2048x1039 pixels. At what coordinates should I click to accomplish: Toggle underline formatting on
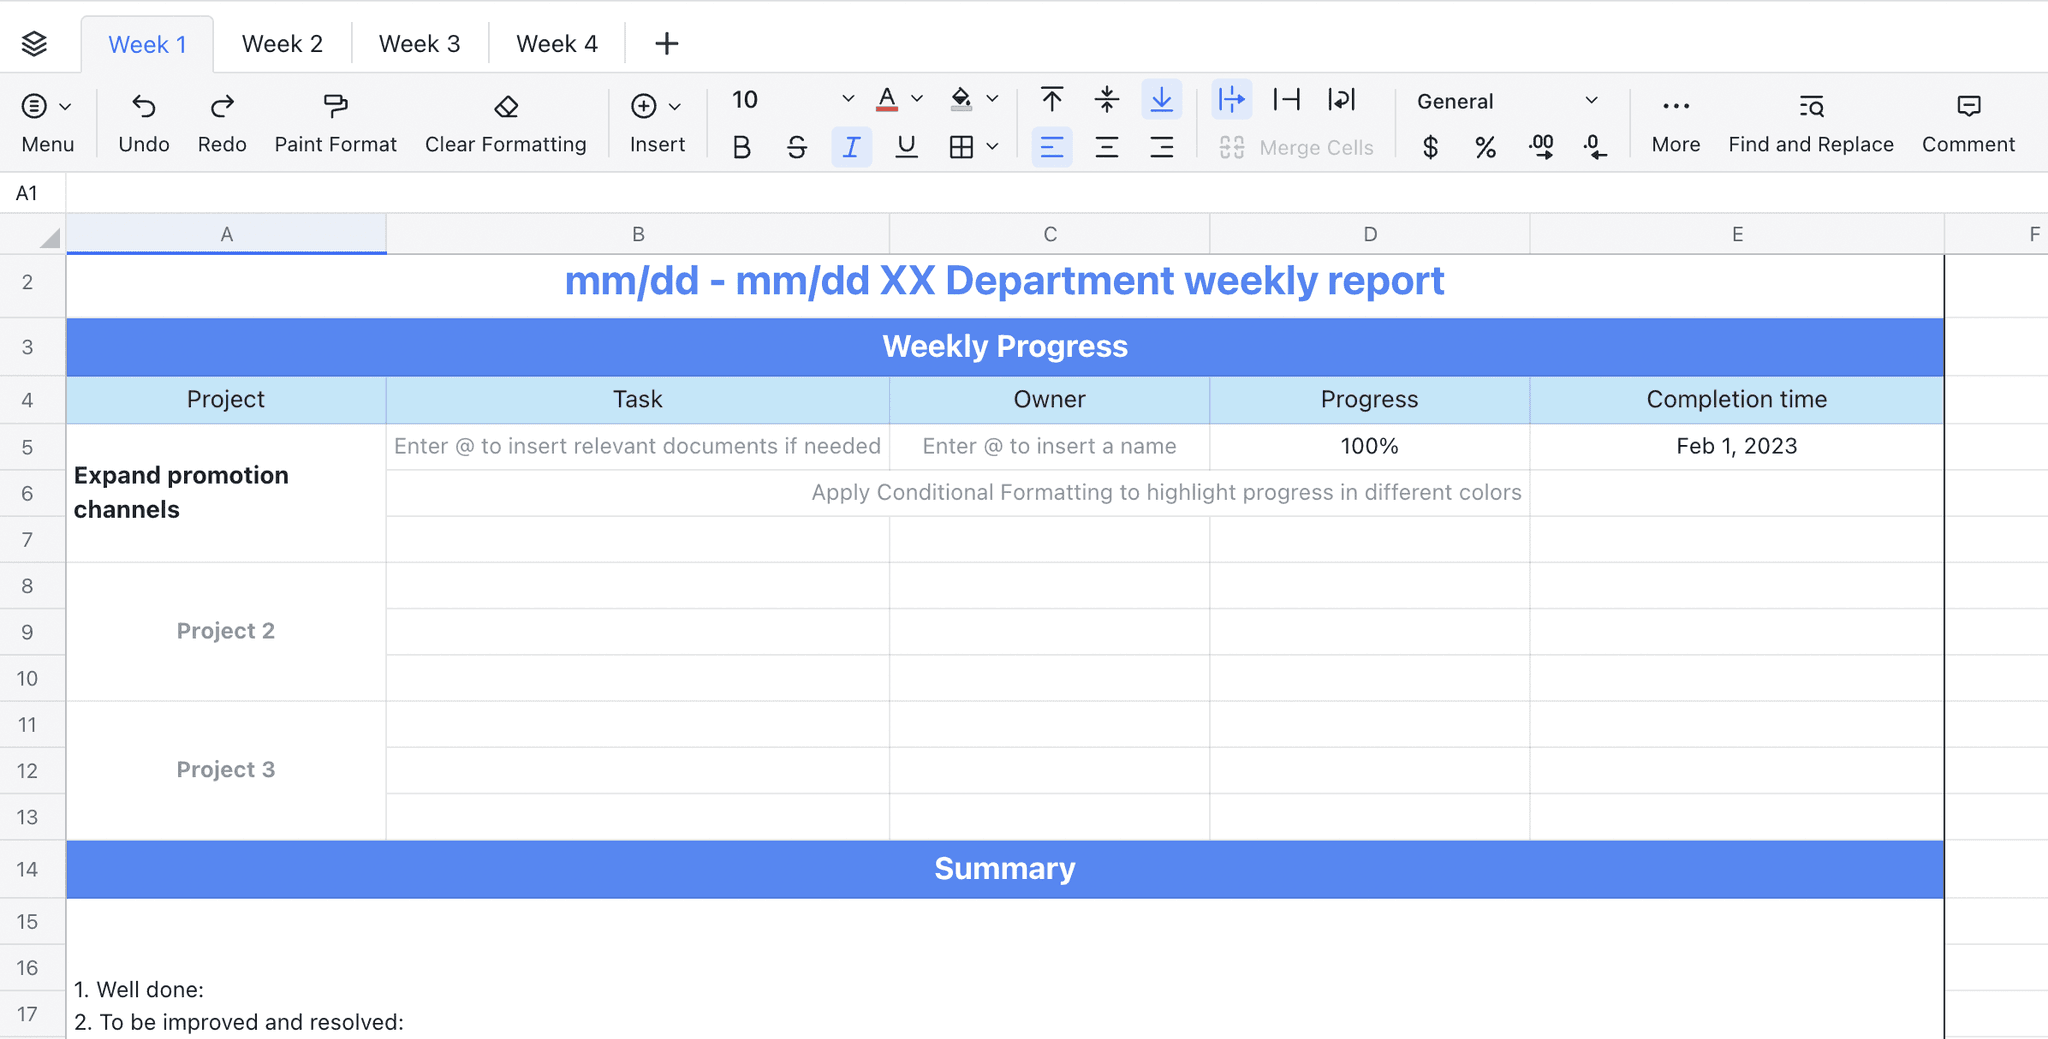[905, 147]
